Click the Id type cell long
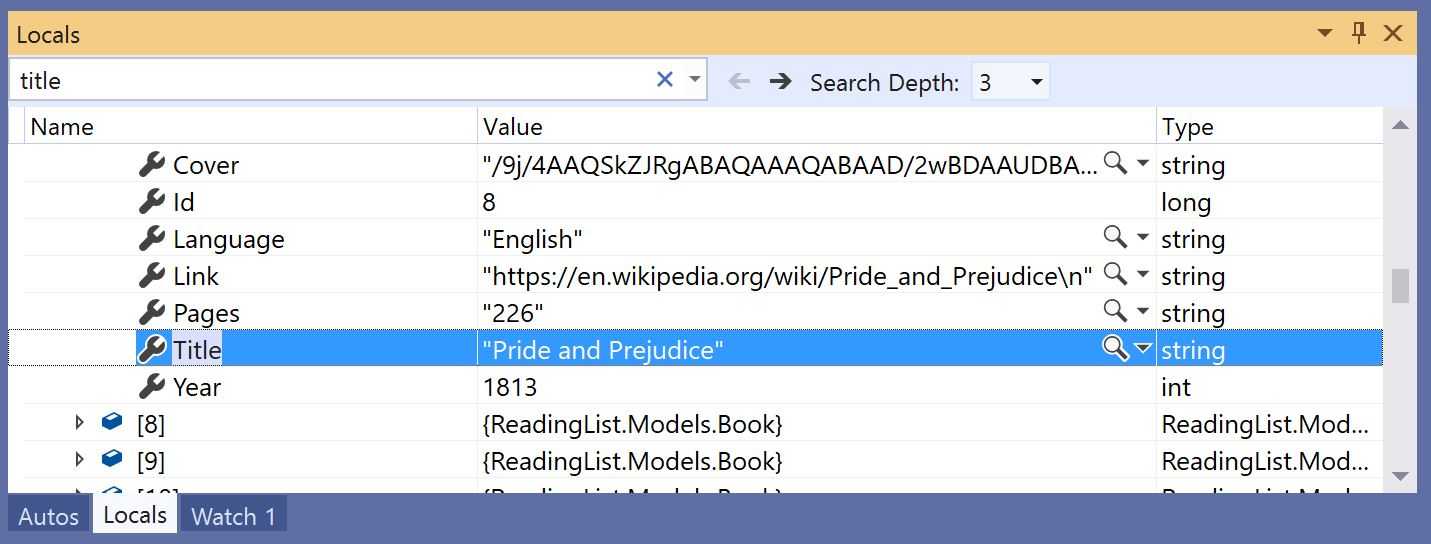This screenshot has height=544, width=1431. (1186, 202)
